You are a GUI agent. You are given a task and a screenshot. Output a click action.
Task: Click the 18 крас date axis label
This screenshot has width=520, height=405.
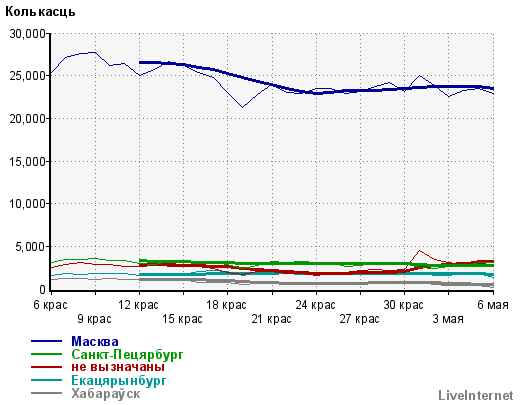click(226, 305)
